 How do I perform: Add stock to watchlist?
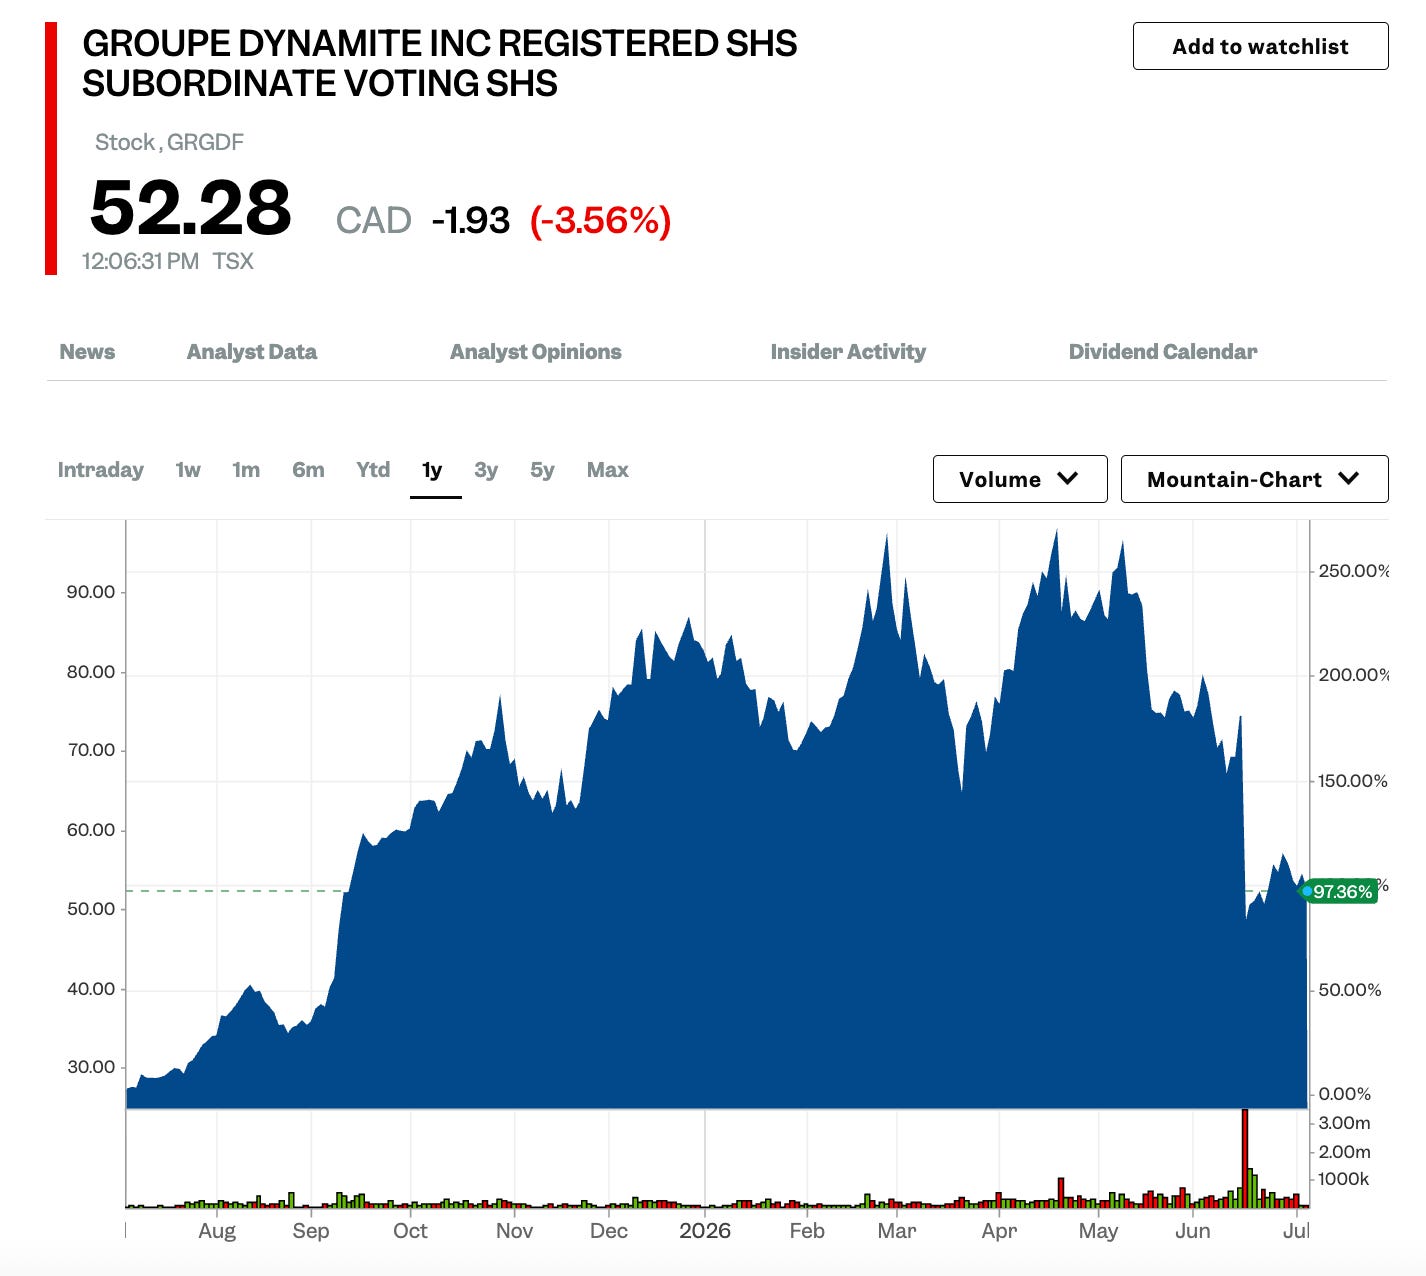1260,46
